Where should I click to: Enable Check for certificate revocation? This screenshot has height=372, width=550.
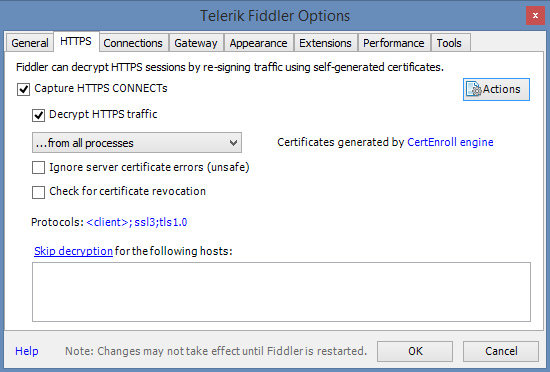[39, 192]
